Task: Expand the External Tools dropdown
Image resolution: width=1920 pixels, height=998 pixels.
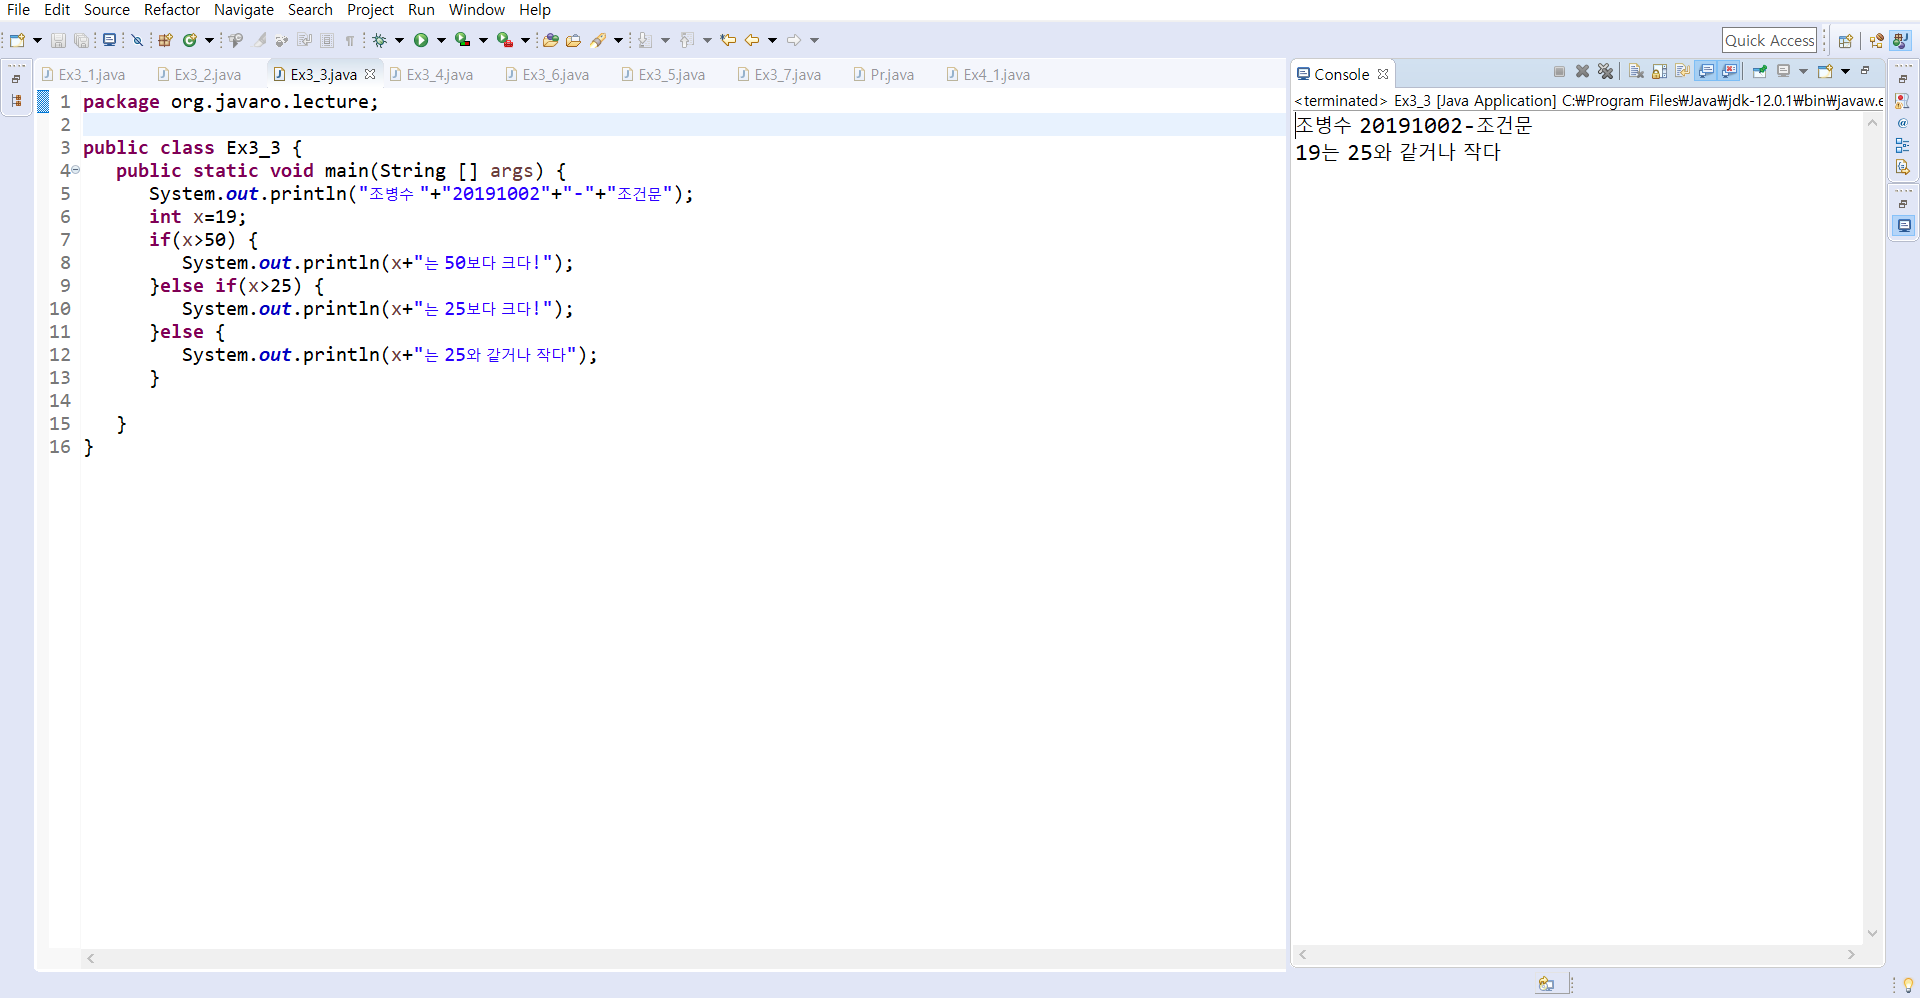Action: point(525,40)
